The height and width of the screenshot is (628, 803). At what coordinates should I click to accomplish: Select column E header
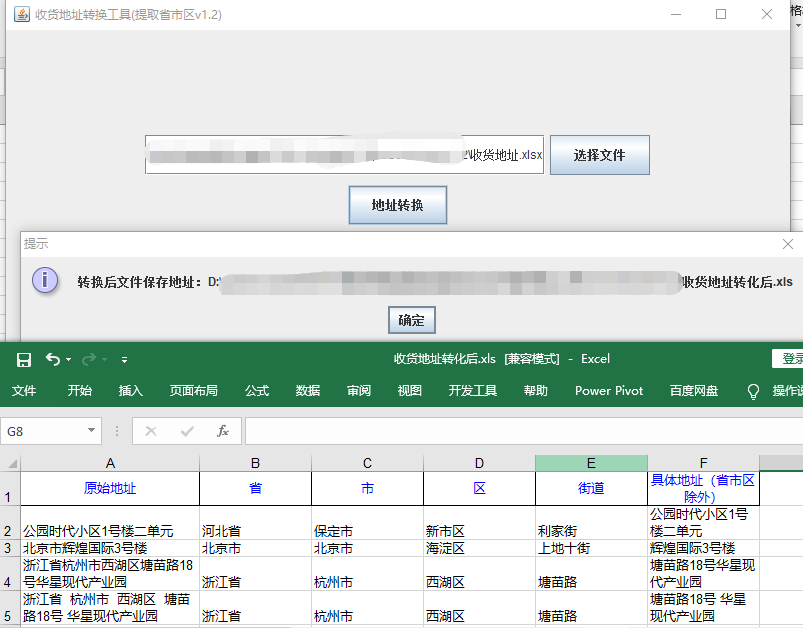(x=591, y=463)
